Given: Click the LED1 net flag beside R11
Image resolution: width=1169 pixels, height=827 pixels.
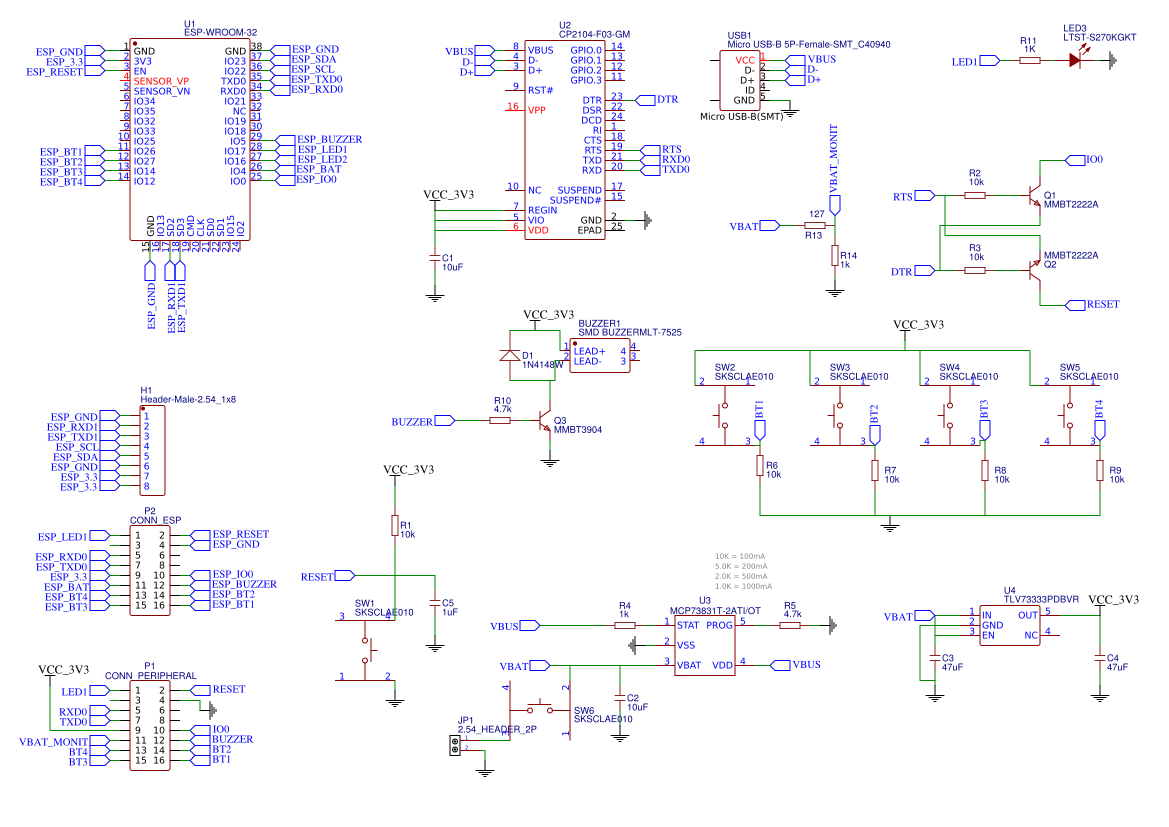Looking at the screenshot, I should coord(976,60).
